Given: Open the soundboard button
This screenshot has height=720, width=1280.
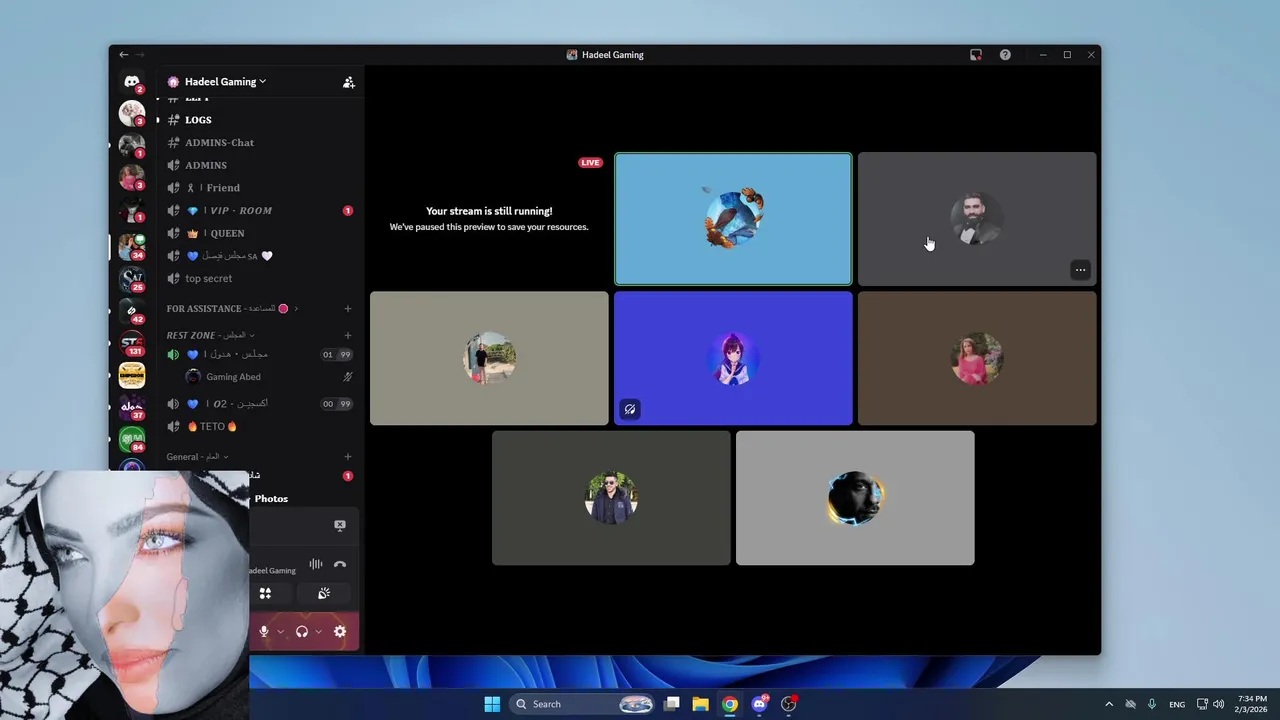Looking at the screenshot, I should 324,593.
